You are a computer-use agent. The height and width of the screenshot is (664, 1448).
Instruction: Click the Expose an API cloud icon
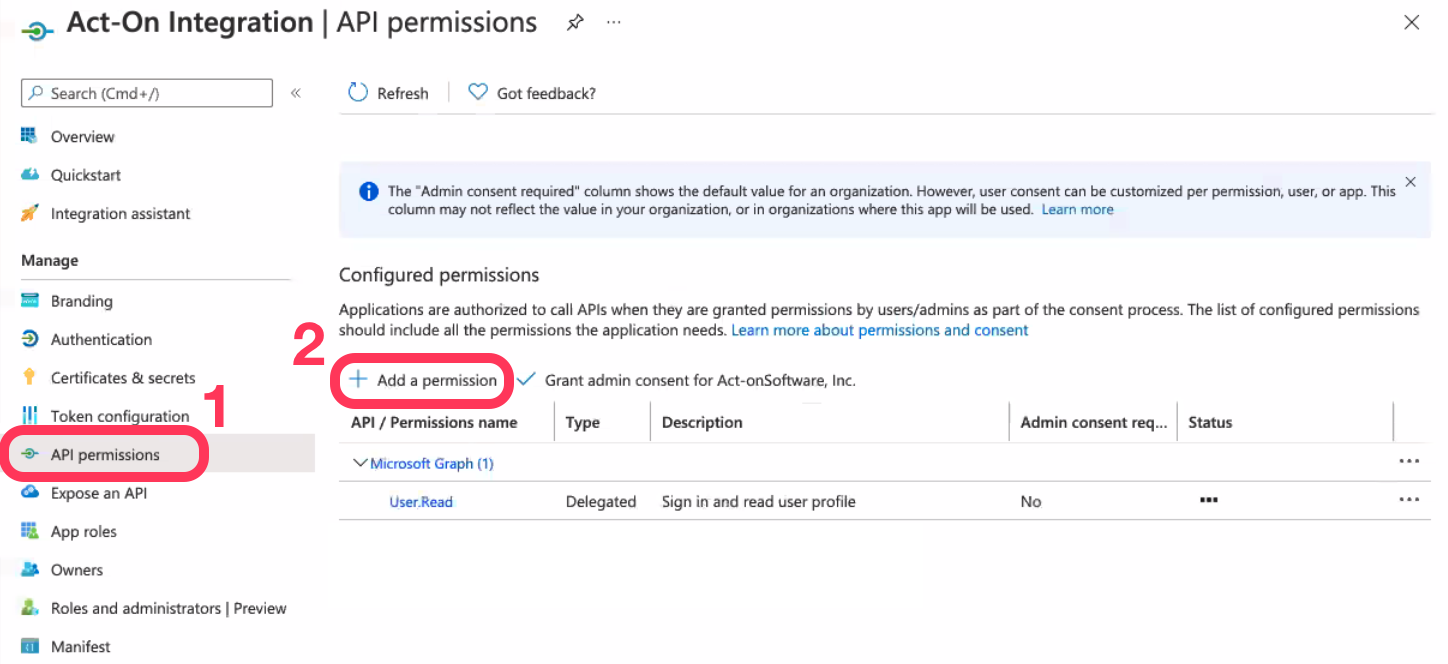(30, 492)
